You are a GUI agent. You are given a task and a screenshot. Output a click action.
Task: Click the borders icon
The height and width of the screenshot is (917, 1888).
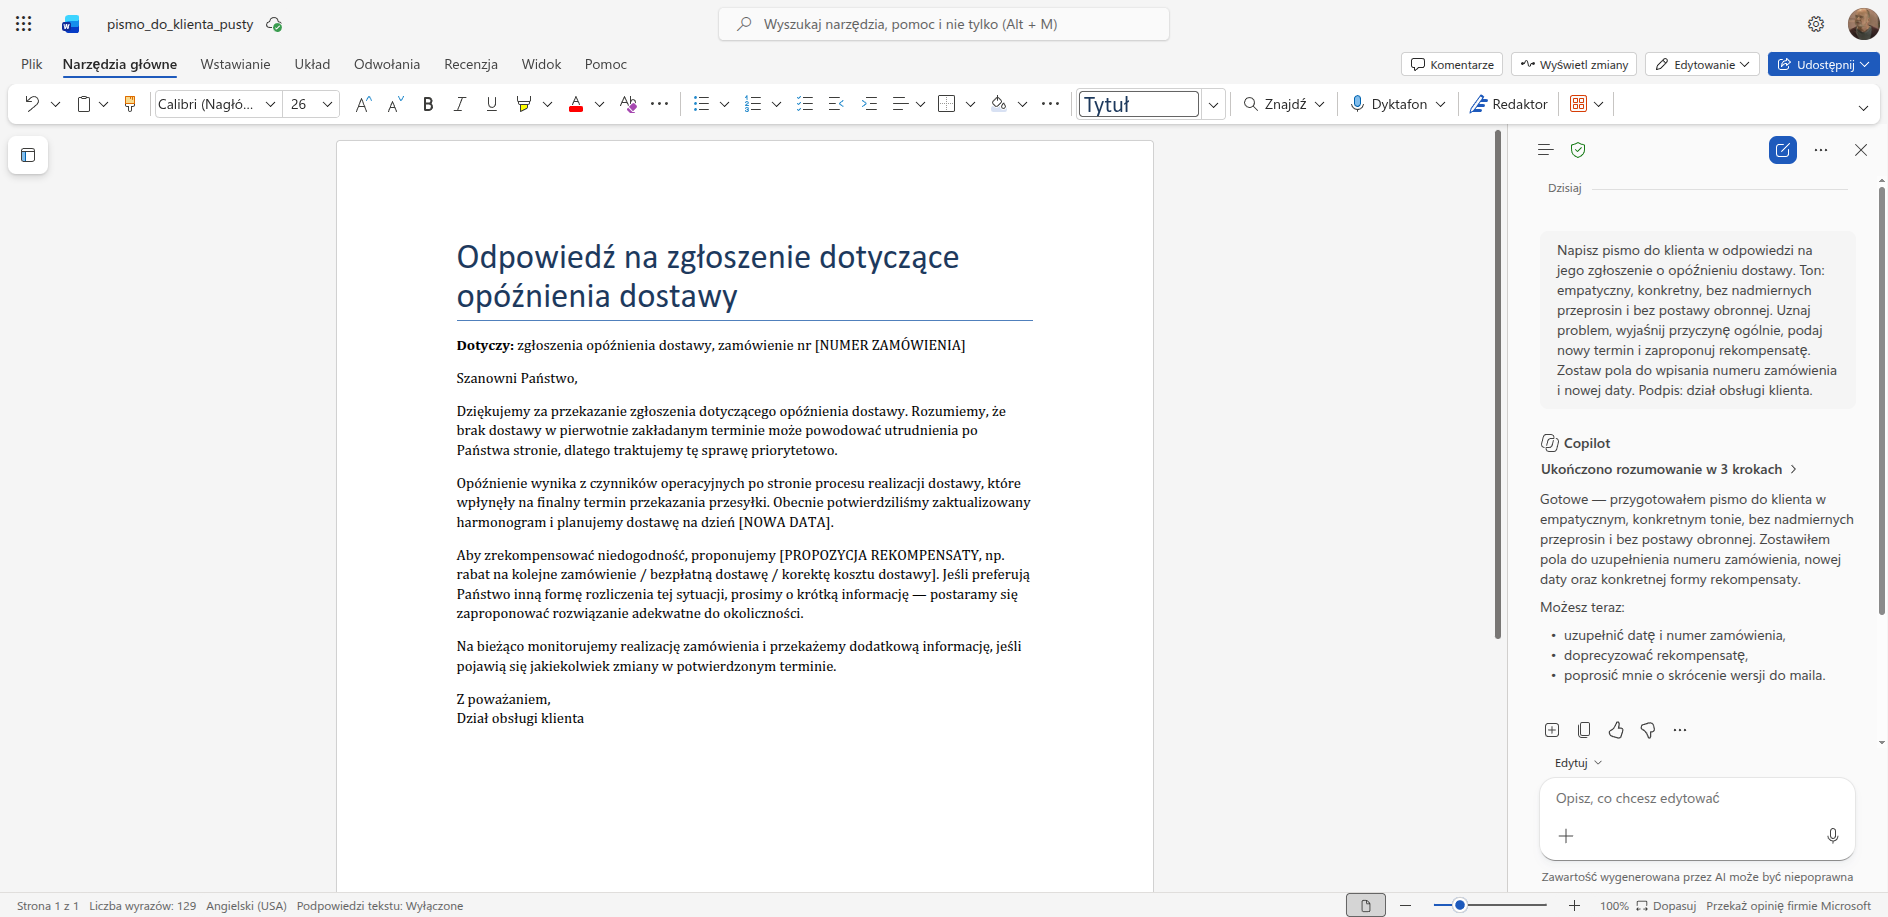(x=947, y=104)
